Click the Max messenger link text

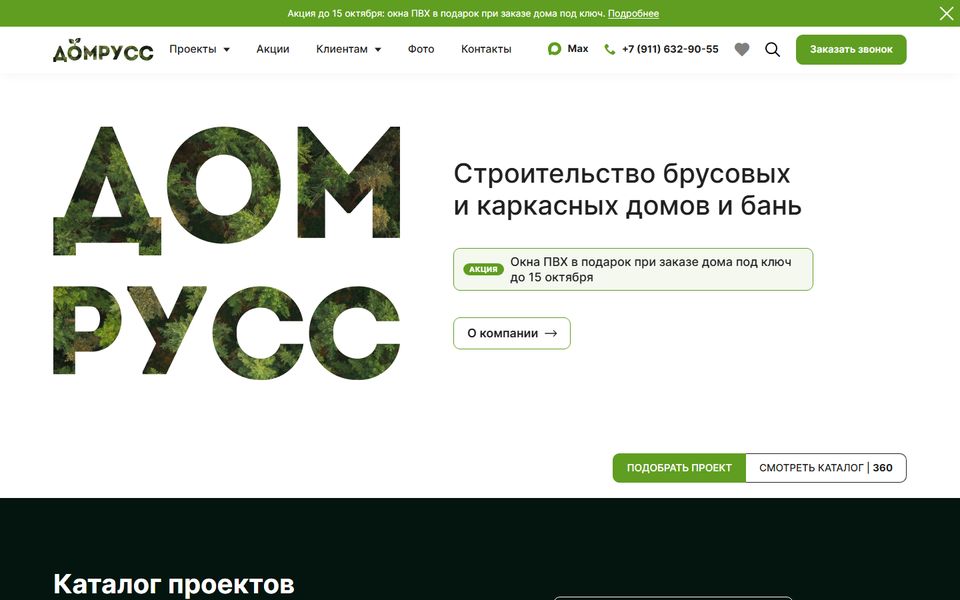tap(577, 49)
